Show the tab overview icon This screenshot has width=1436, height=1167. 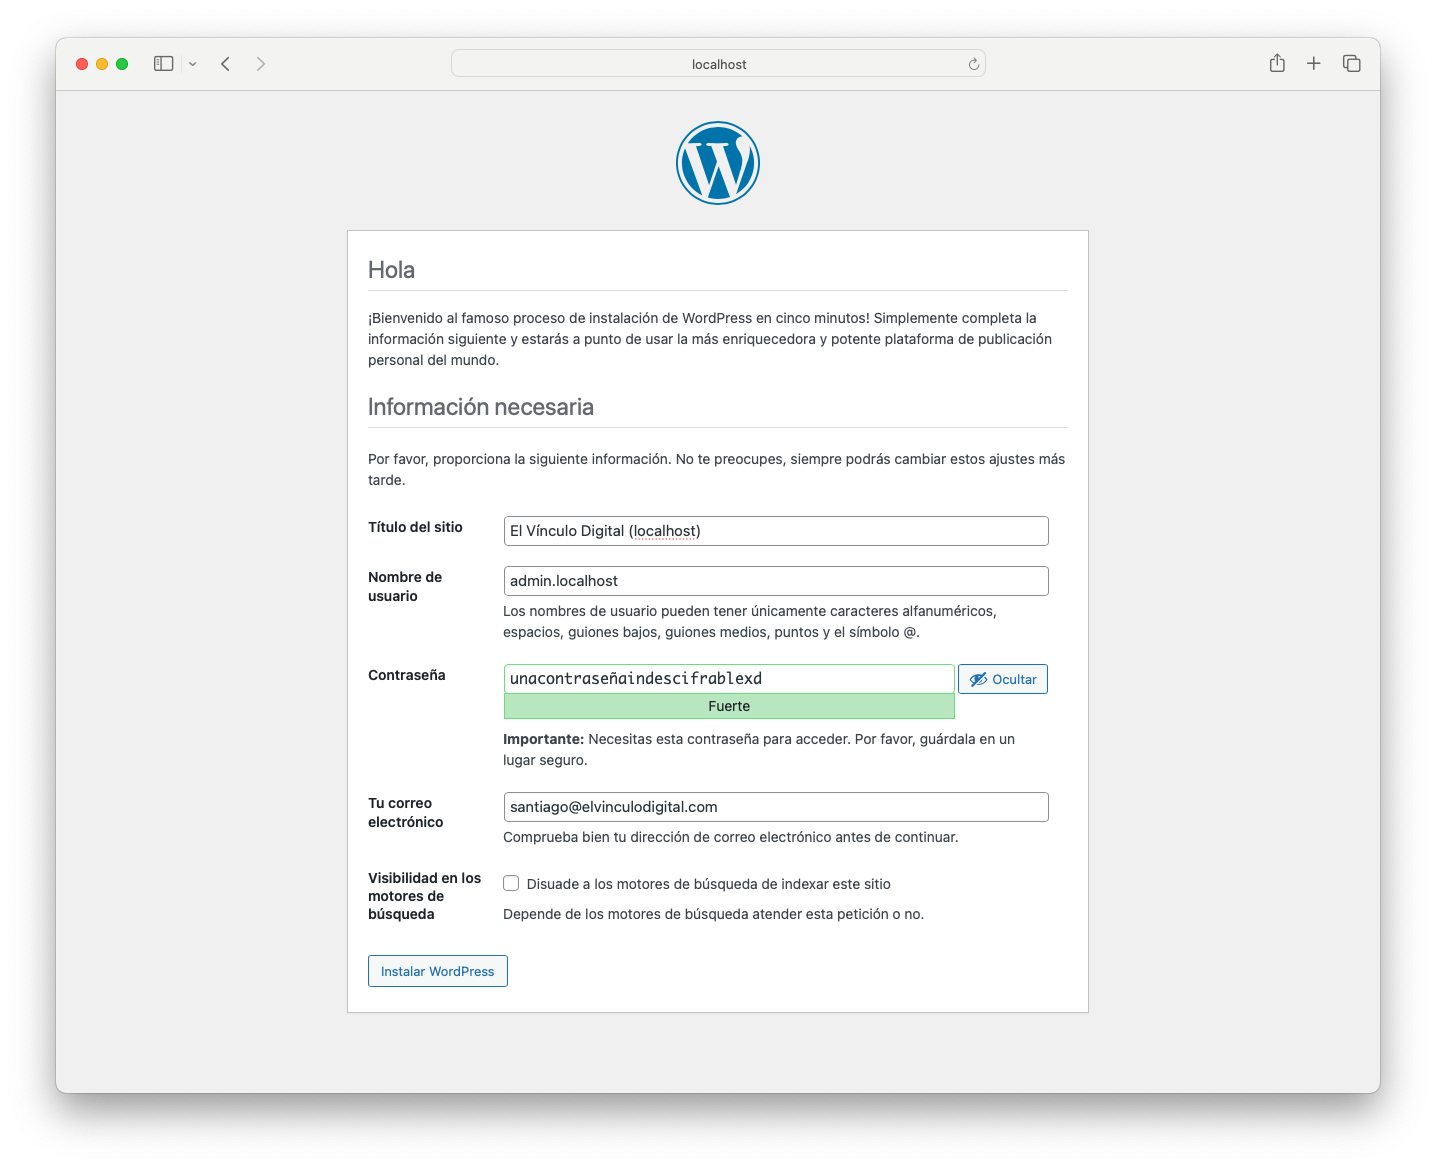click(x=1351, y=64)
